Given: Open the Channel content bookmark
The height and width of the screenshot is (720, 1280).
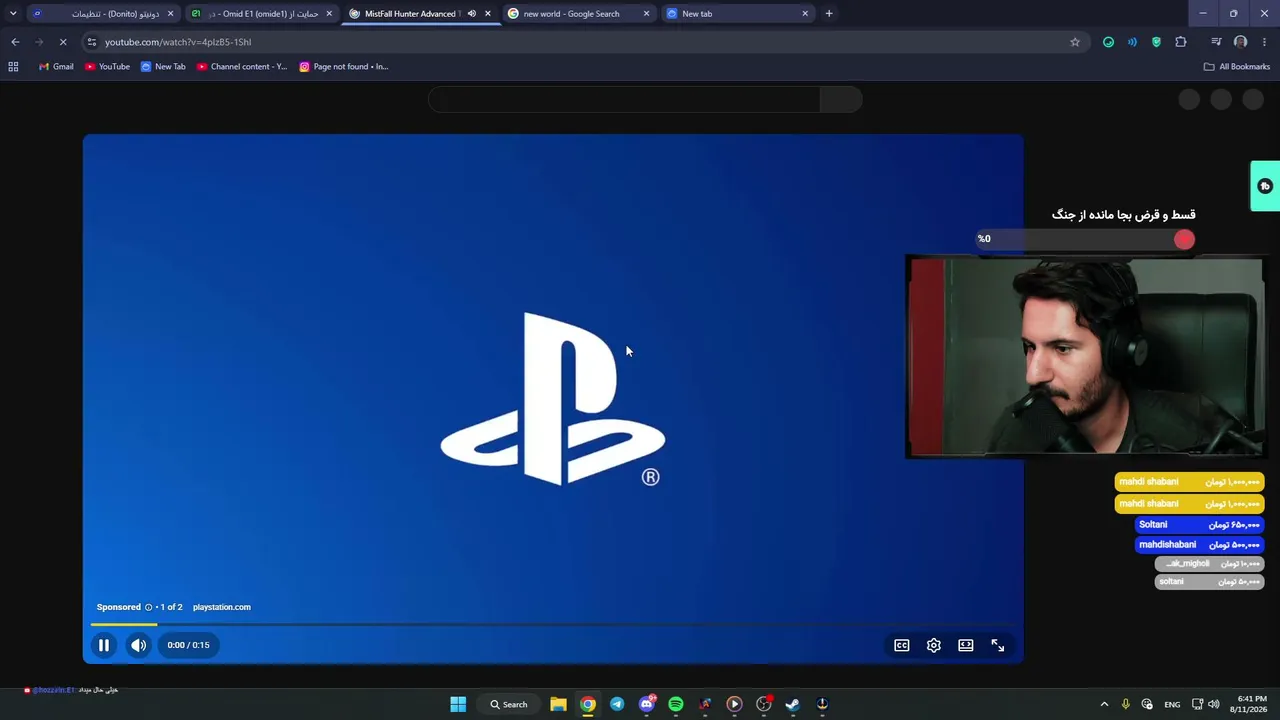Looking at the screenshot, I should [x=242, y=67].
